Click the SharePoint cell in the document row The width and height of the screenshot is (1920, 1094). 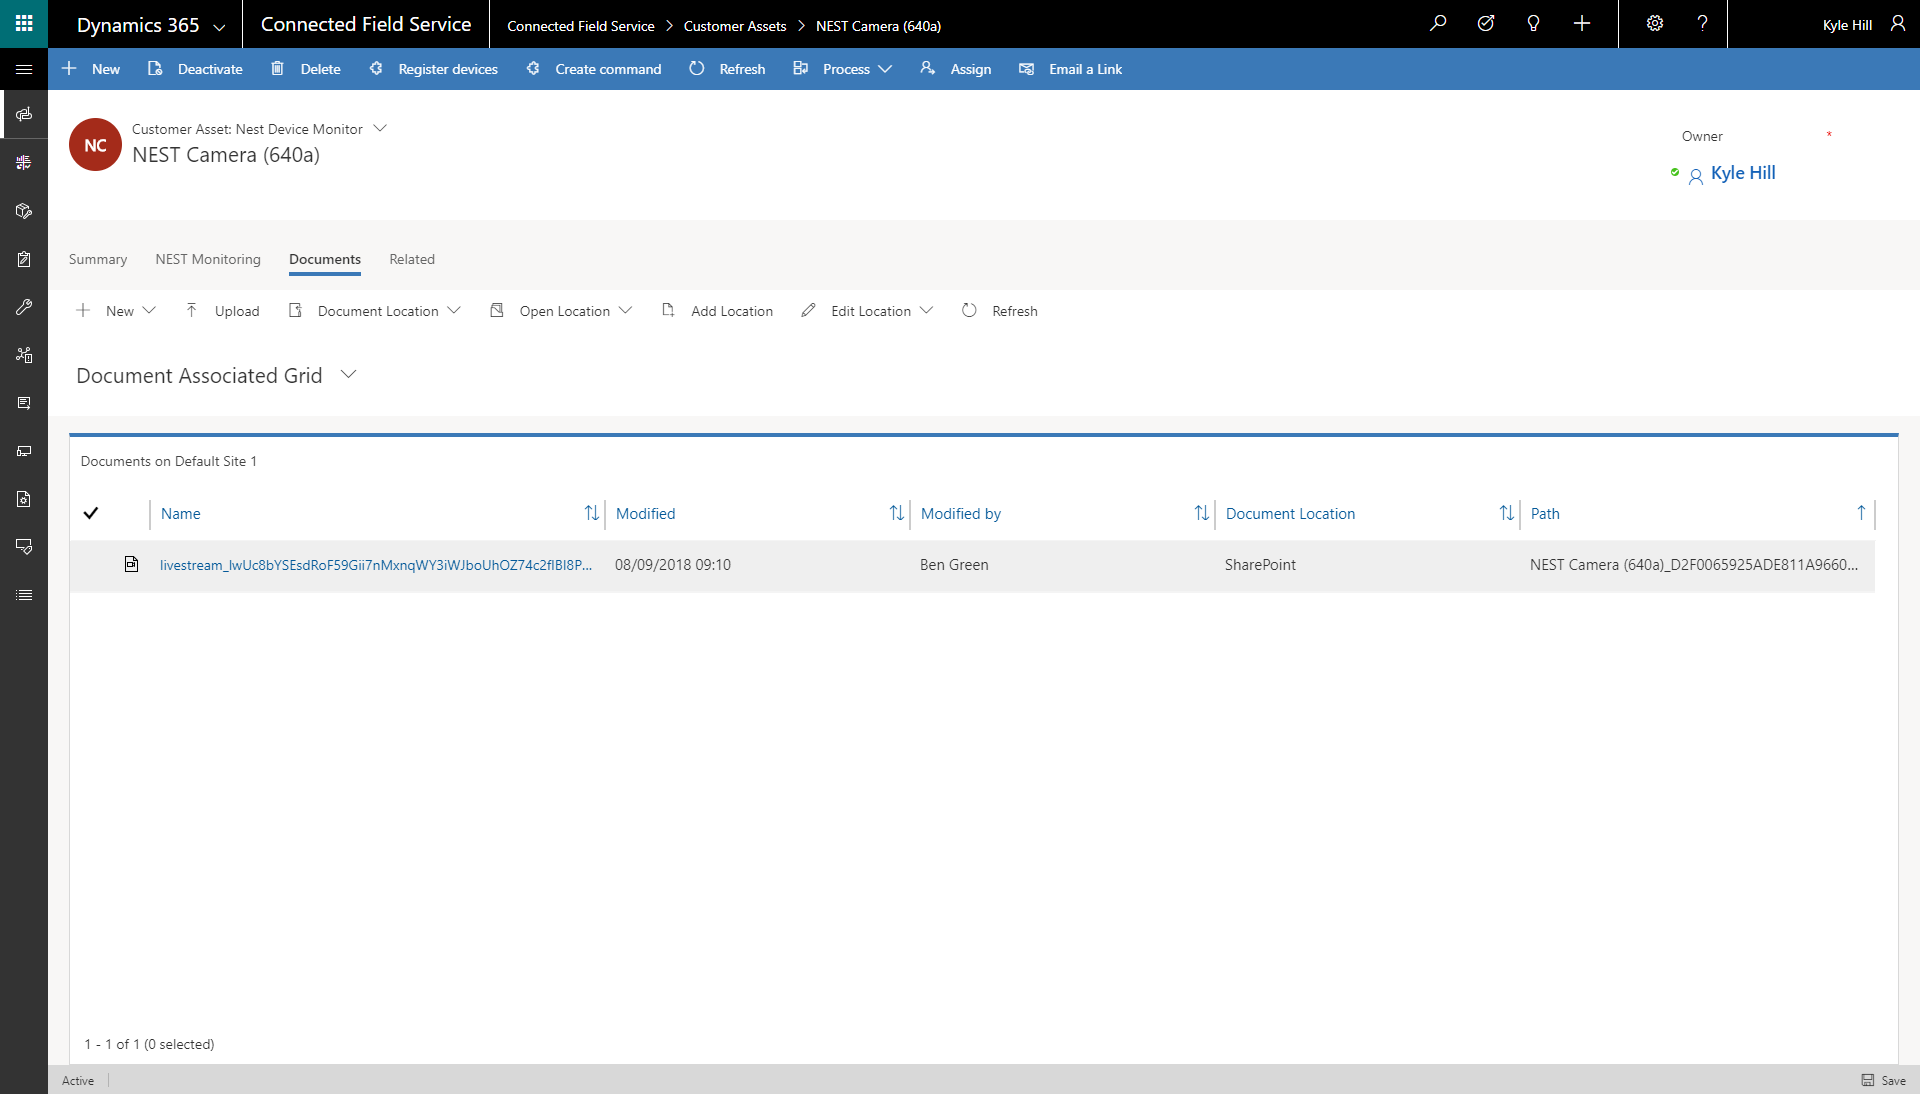1260,565
